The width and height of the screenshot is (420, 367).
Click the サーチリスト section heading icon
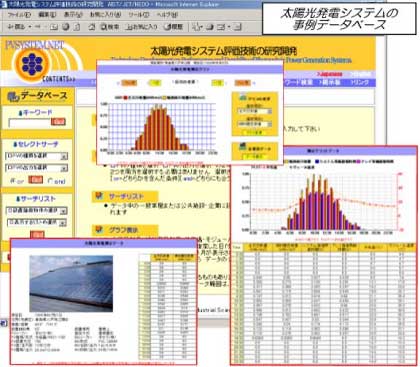click(x=99, y=196)
